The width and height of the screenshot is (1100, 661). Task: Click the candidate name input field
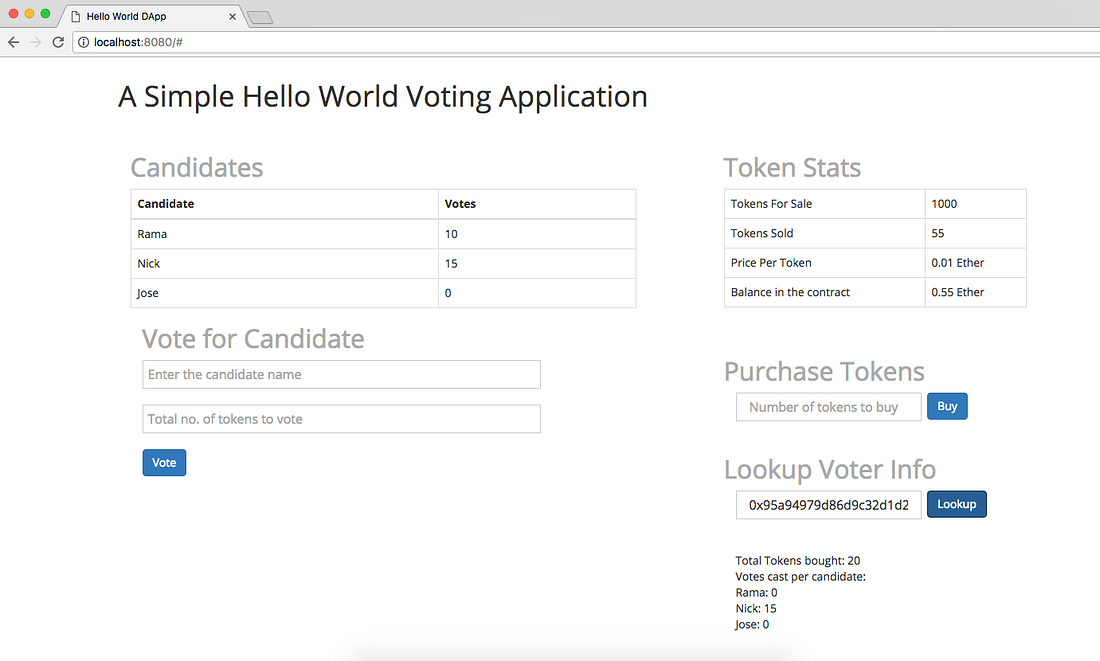pos(341,374)
